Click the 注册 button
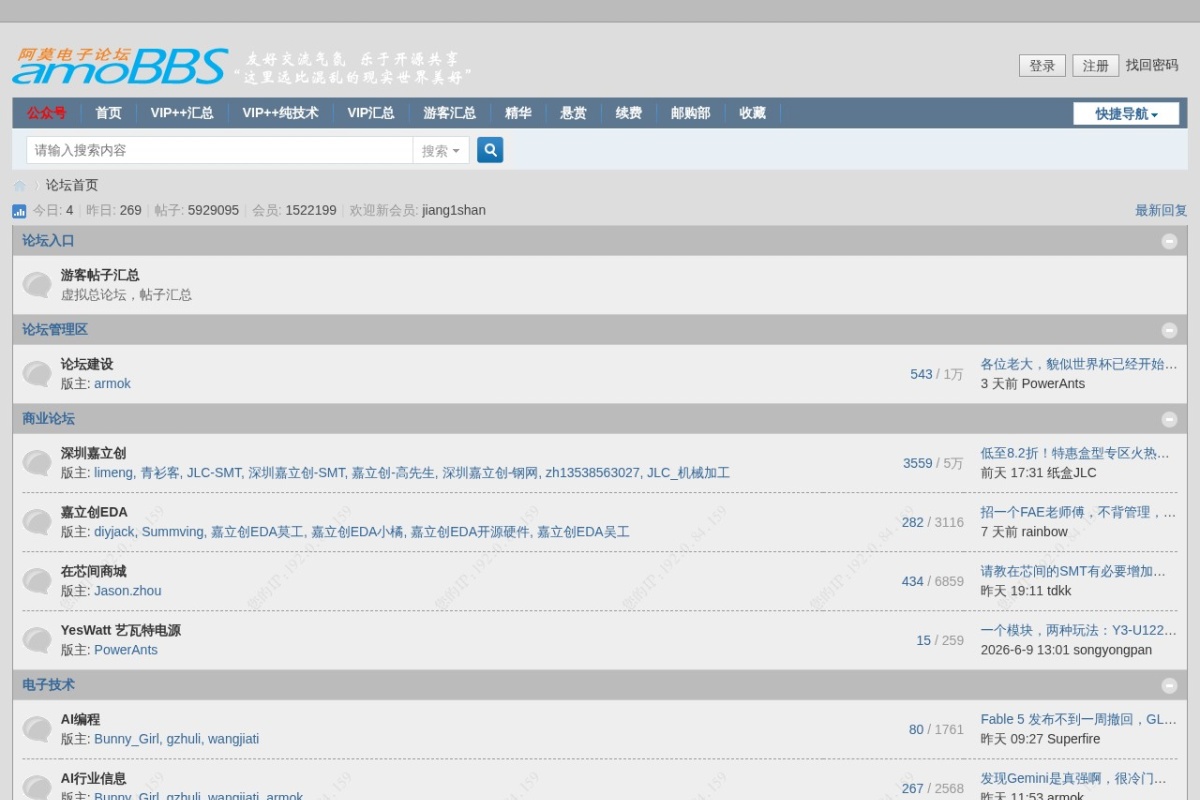Screen dimensions: 1200x800 tap(1096, 65)
